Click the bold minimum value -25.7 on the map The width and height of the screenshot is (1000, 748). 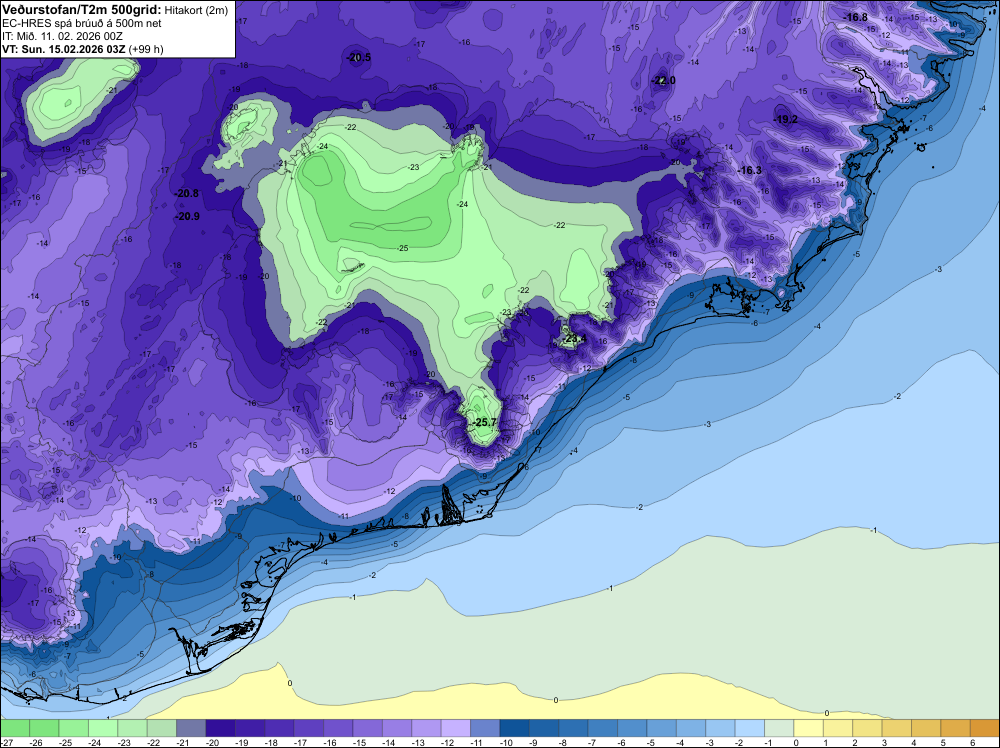point(485,422)
